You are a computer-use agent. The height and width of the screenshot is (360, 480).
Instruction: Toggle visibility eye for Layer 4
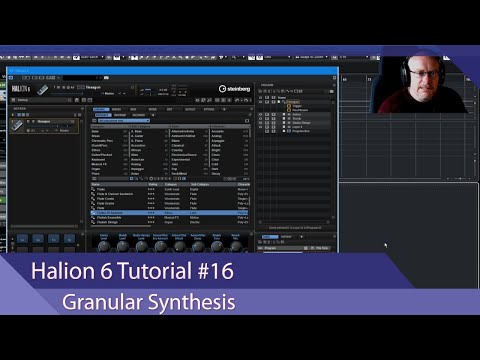261,127
